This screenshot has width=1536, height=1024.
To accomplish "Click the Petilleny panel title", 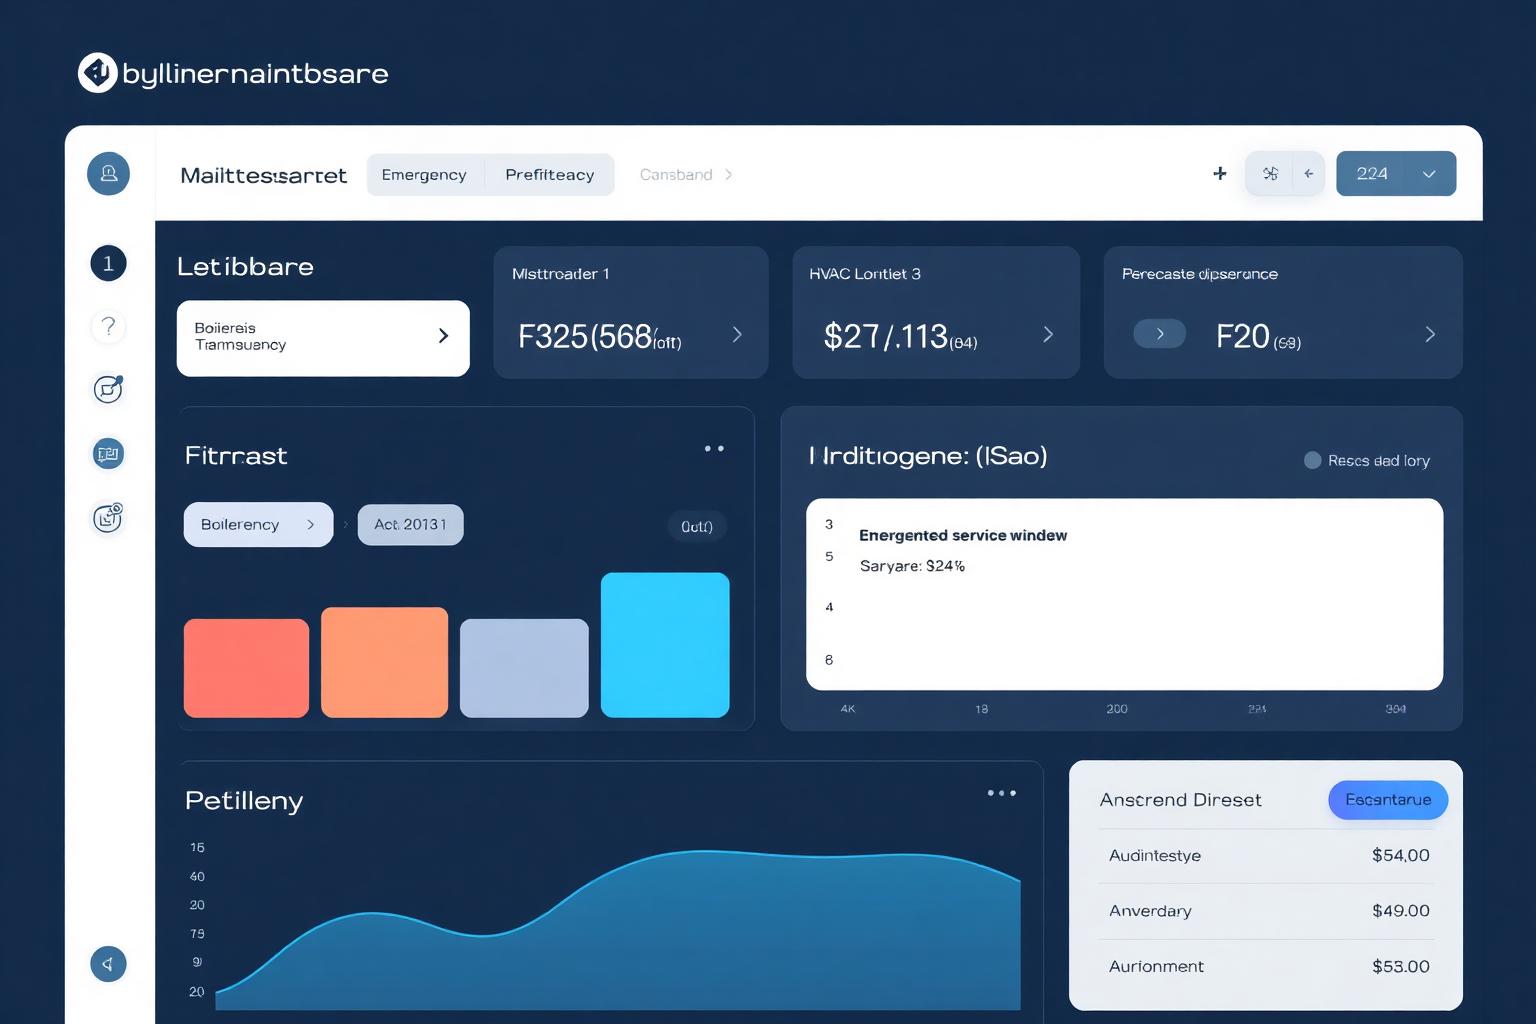I will (x=244, y=802).
